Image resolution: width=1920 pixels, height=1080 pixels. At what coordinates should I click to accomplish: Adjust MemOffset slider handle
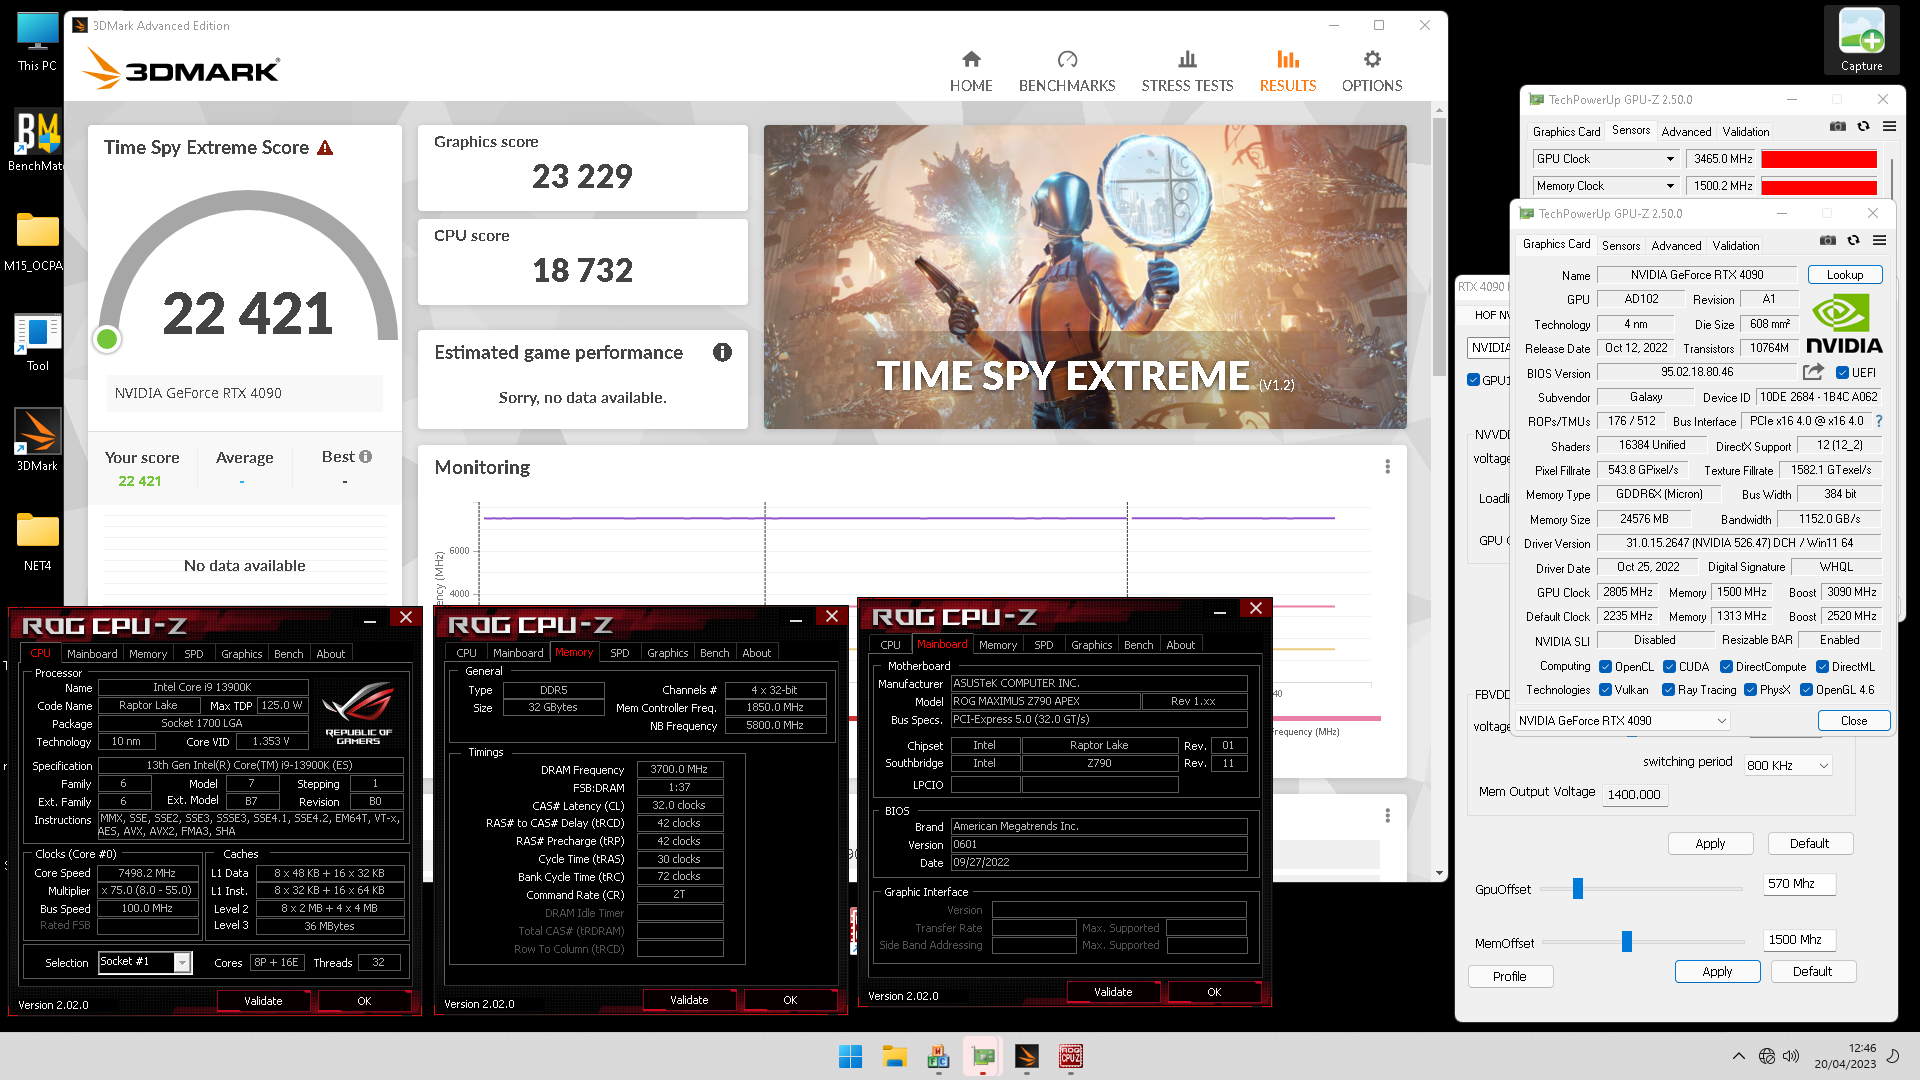point(1626,941)
